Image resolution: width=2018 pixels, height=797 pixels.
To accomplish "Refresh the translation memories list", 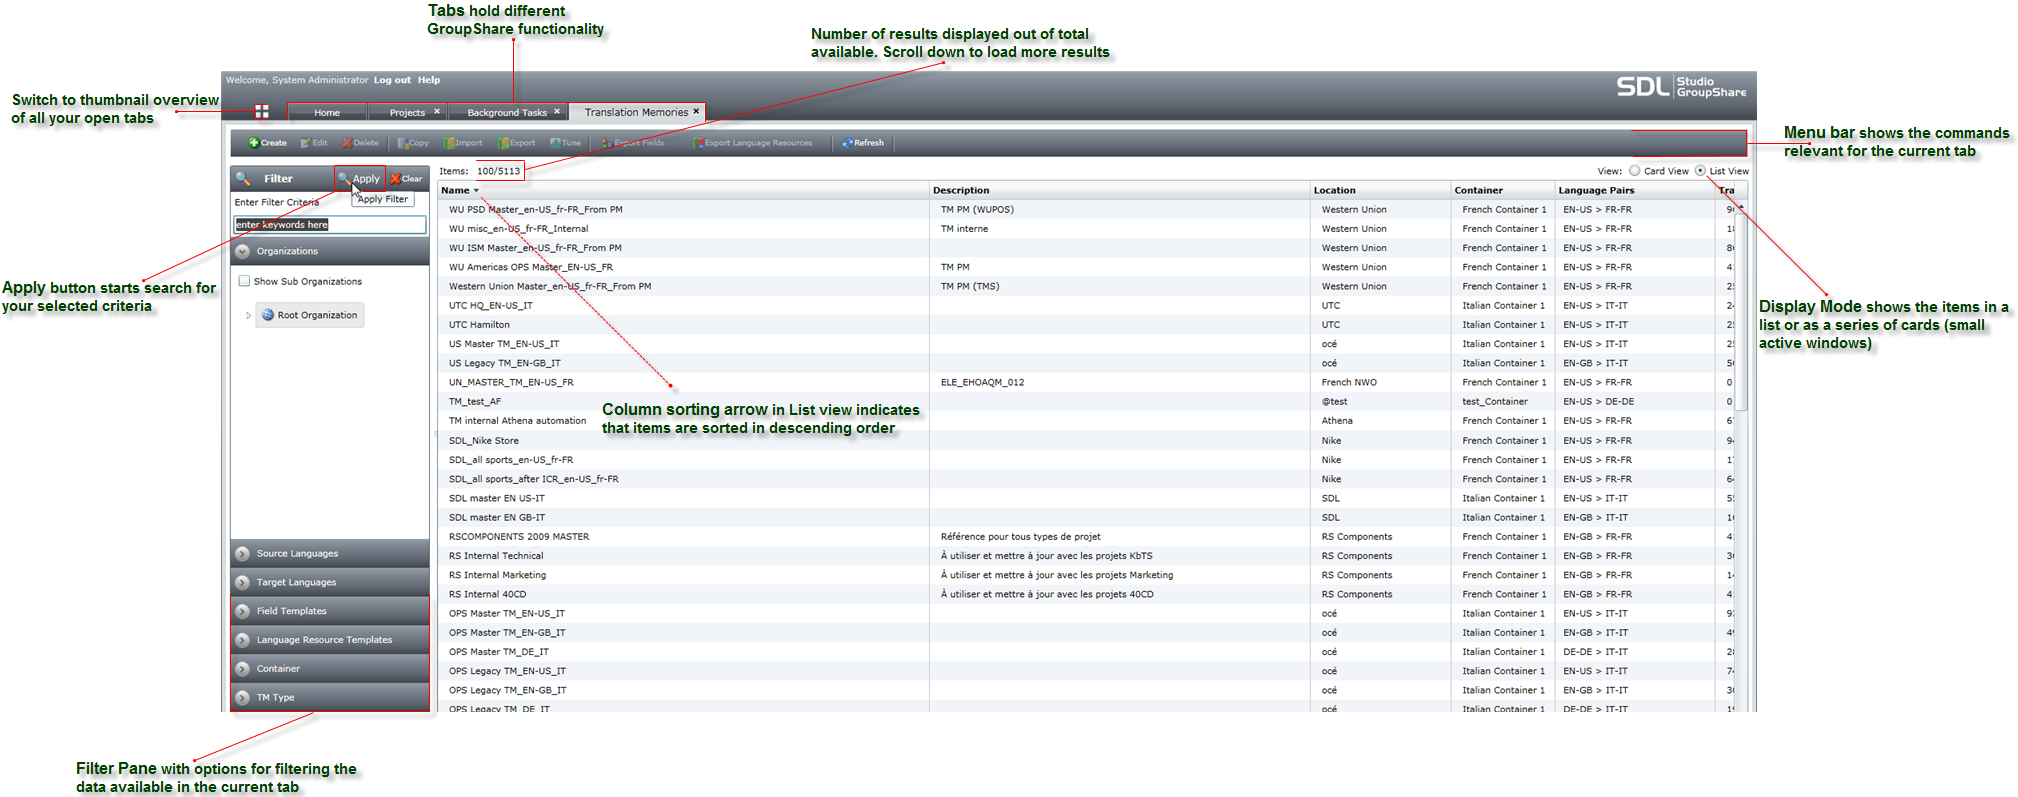I will [x=863, y=143].
